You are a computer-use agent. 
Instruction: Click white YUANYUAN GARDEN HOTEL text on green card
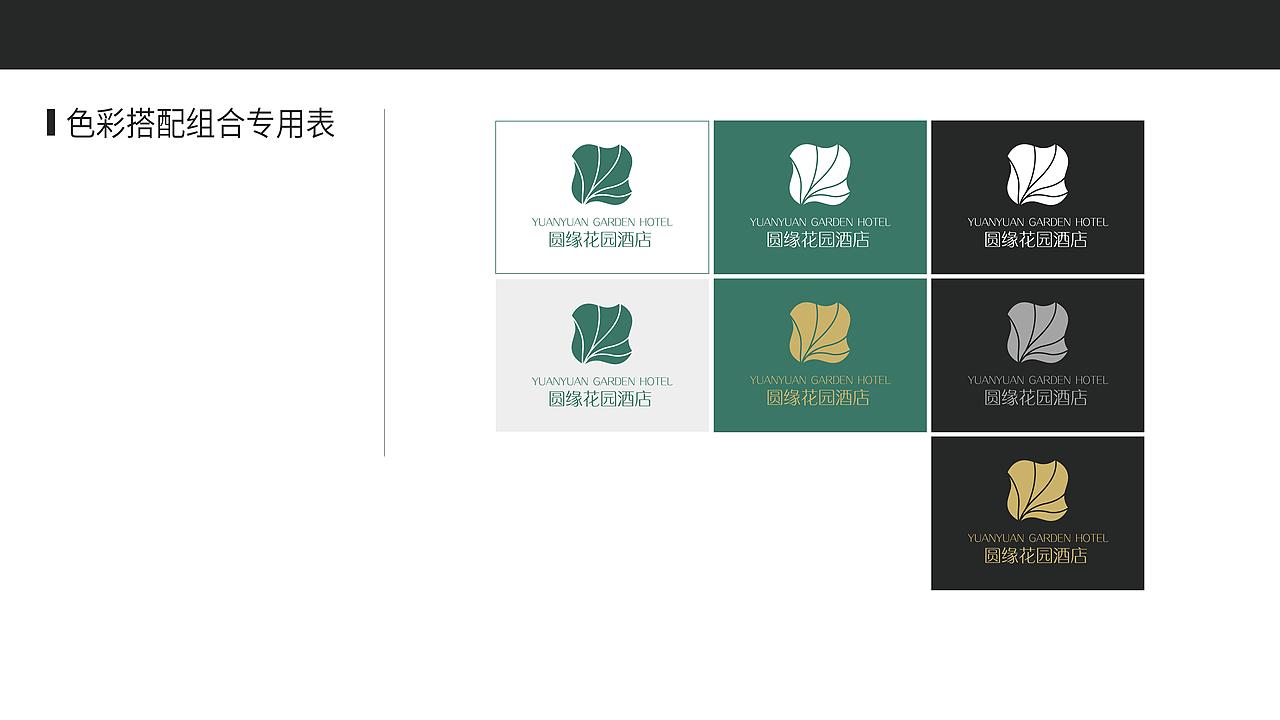820,222
